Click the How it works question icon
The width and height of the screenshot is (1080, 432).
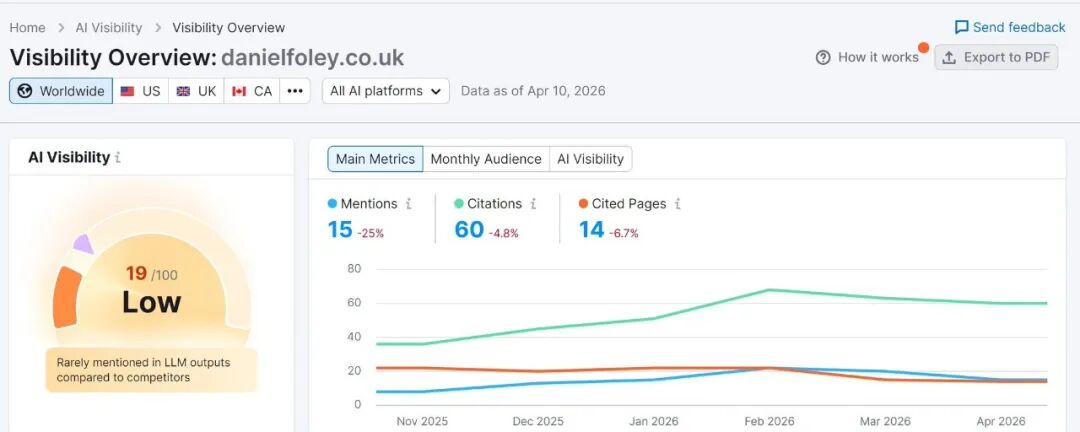pyautogui.click(x=823, y=57)
